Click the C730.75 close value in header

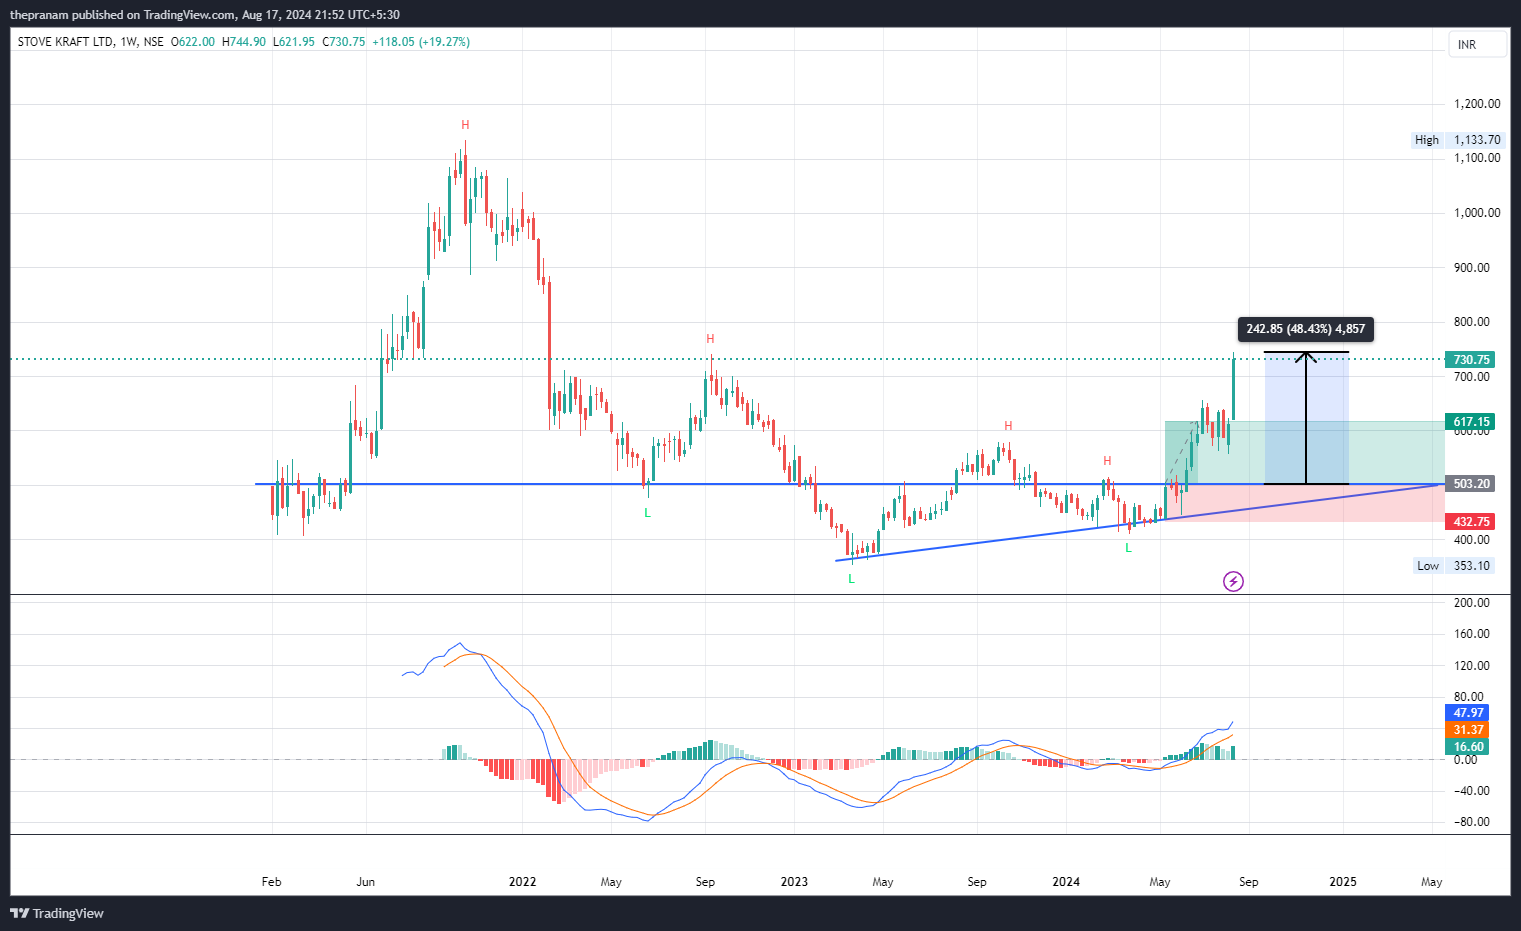click(x=344, y=42)
